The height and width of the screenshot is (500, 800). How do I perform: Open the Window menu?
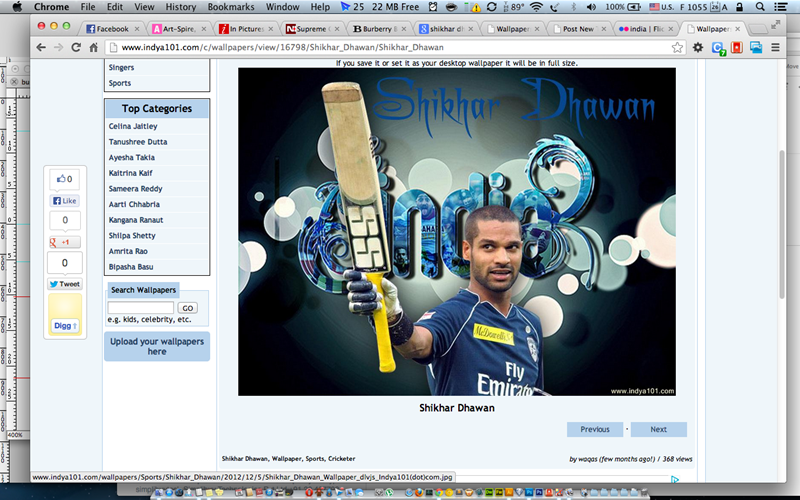(283, 7)
